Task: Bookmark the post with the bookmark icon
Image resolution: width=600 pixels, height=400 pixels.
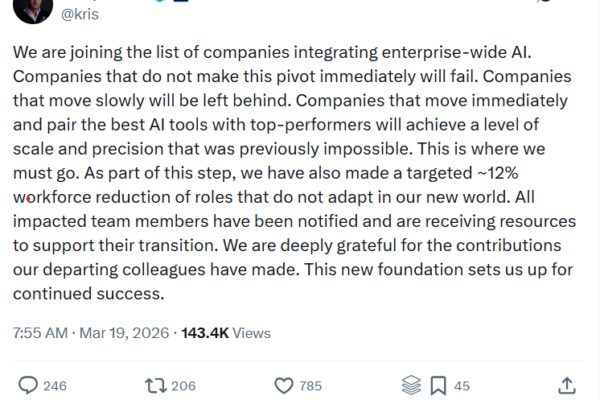Action: [437, 385]
